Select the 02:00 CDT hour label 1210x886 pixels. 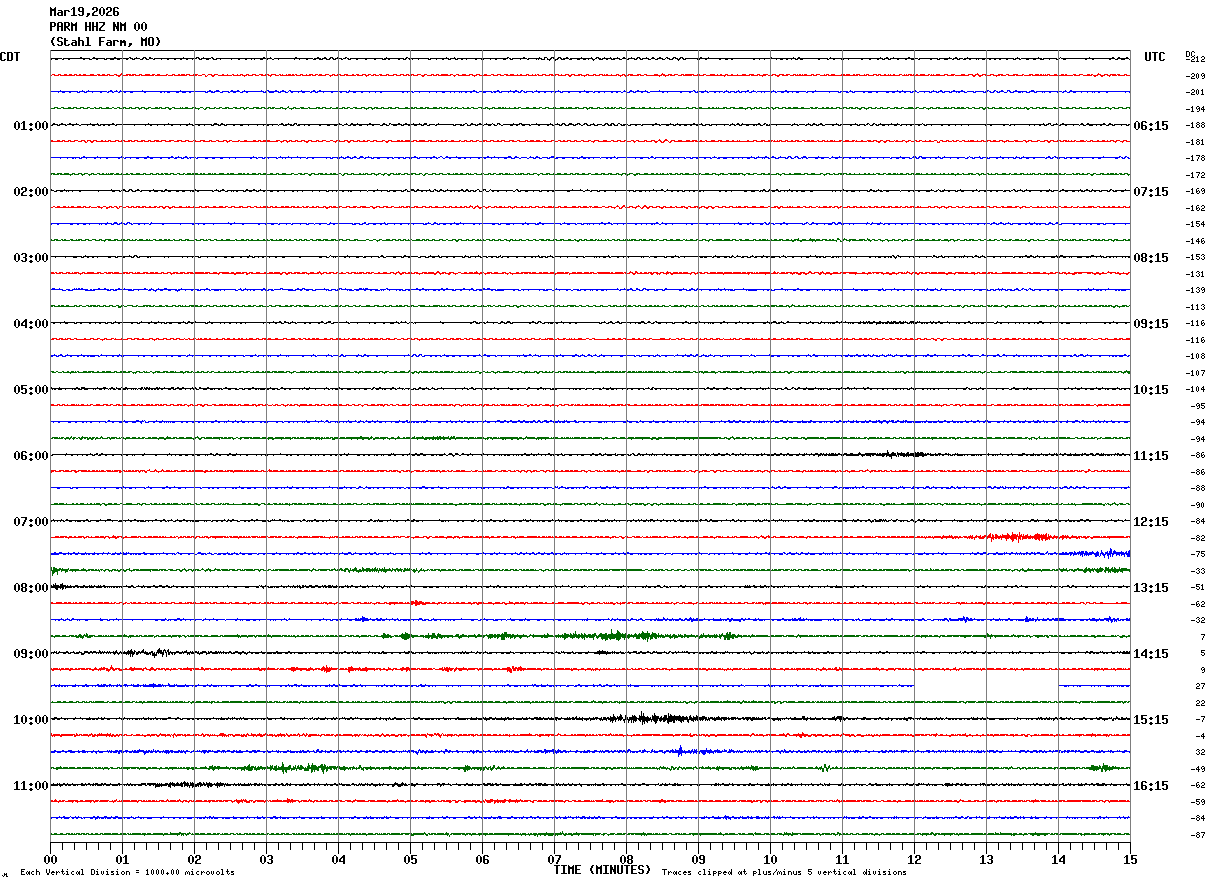(x=31, y=192)
